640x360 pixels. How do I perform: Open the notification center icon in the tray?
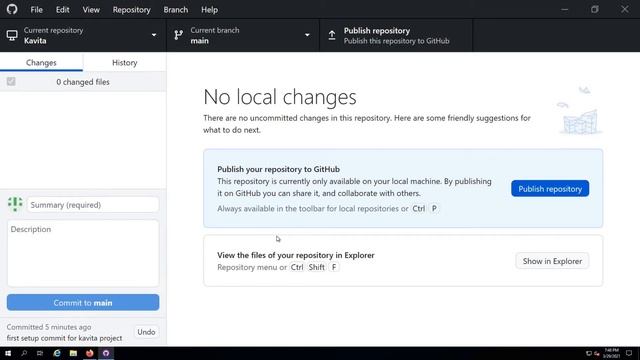tap(629, 353)
